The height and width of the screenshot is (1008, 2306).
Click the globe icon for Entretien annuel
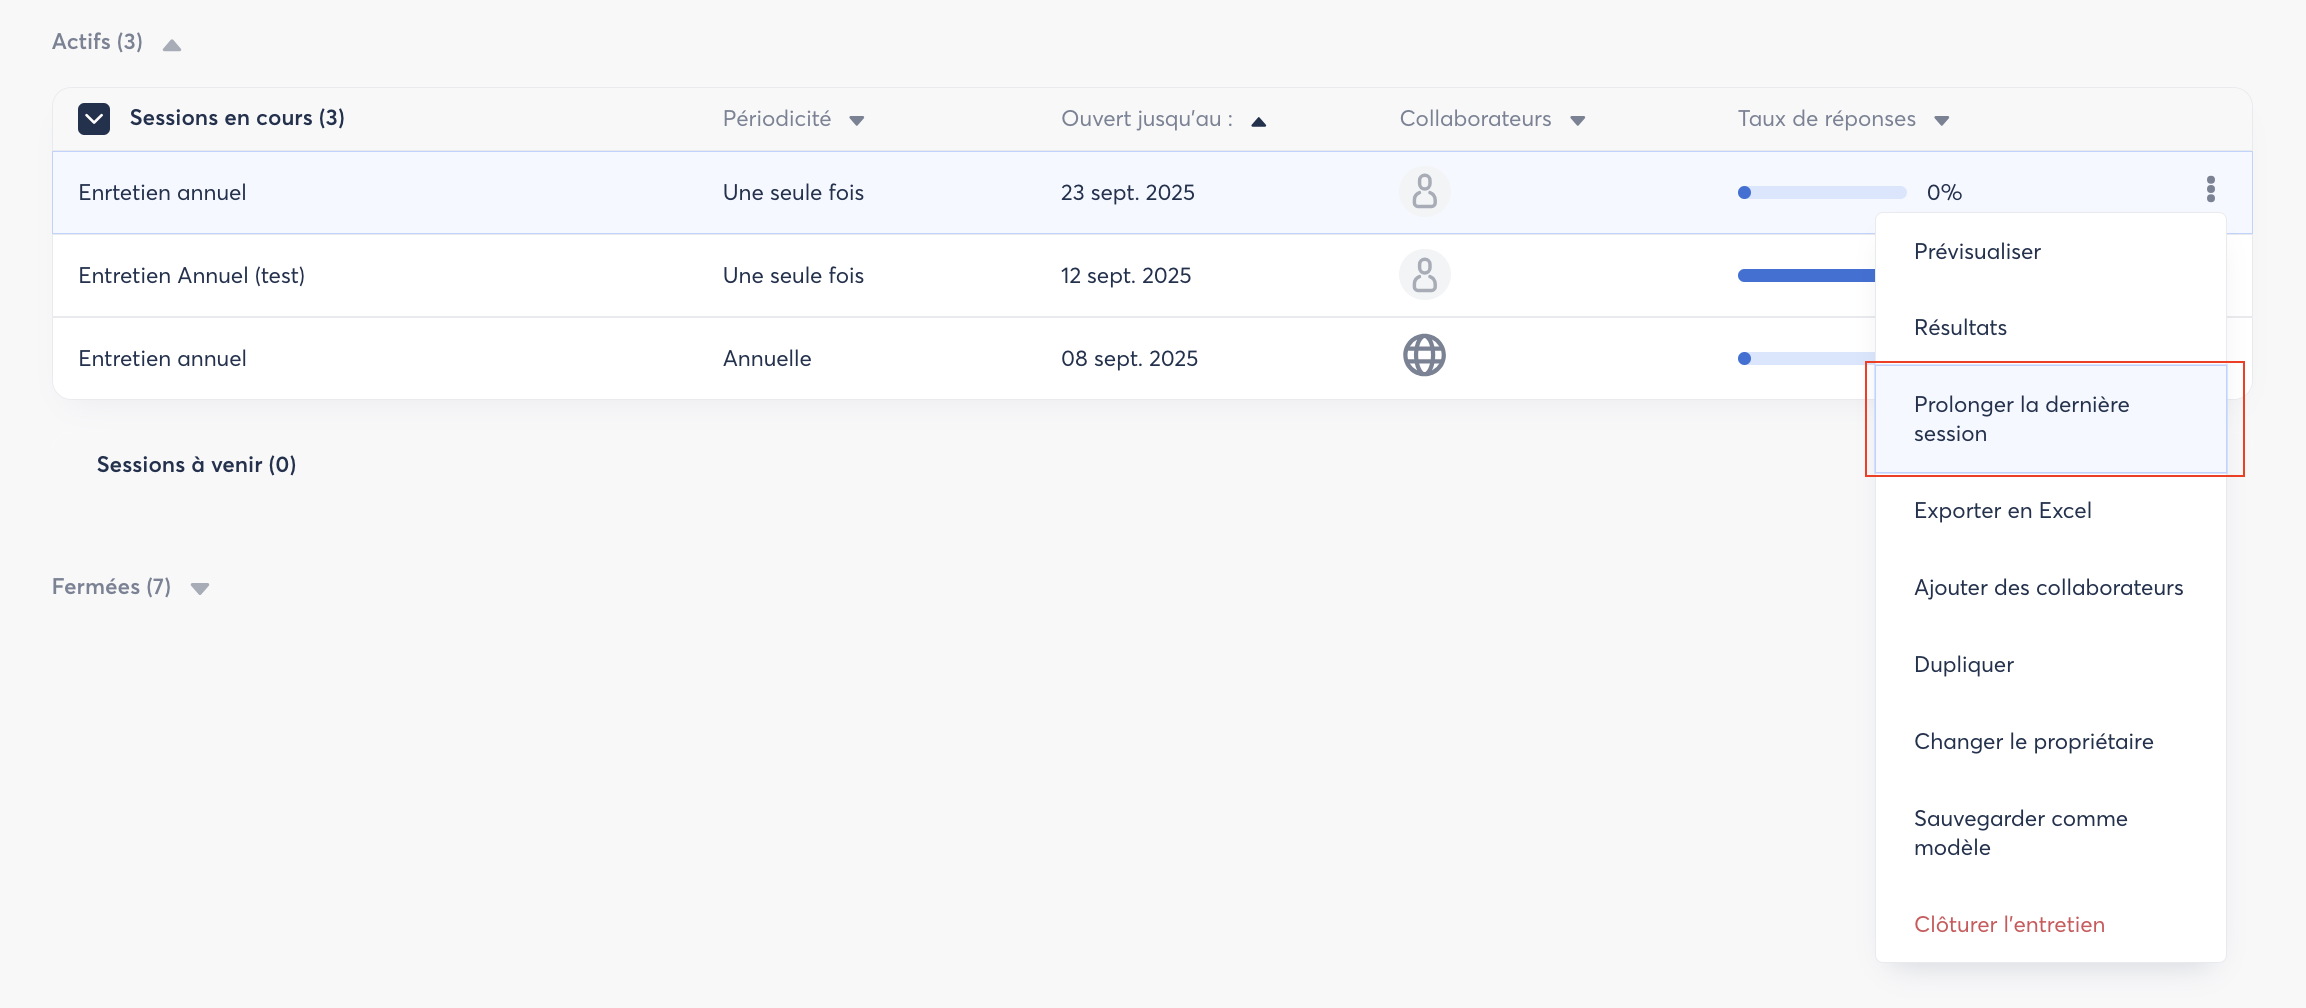(x=1424, y=356)
